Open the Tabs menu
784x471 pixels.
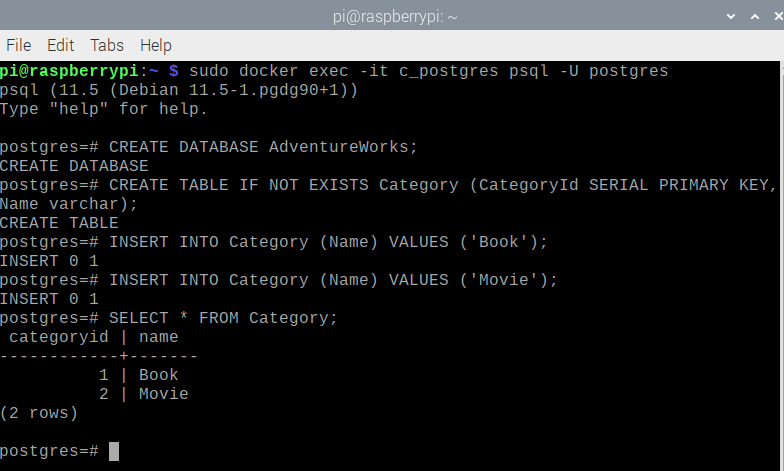pyautogui.click(x=107, y=45)
